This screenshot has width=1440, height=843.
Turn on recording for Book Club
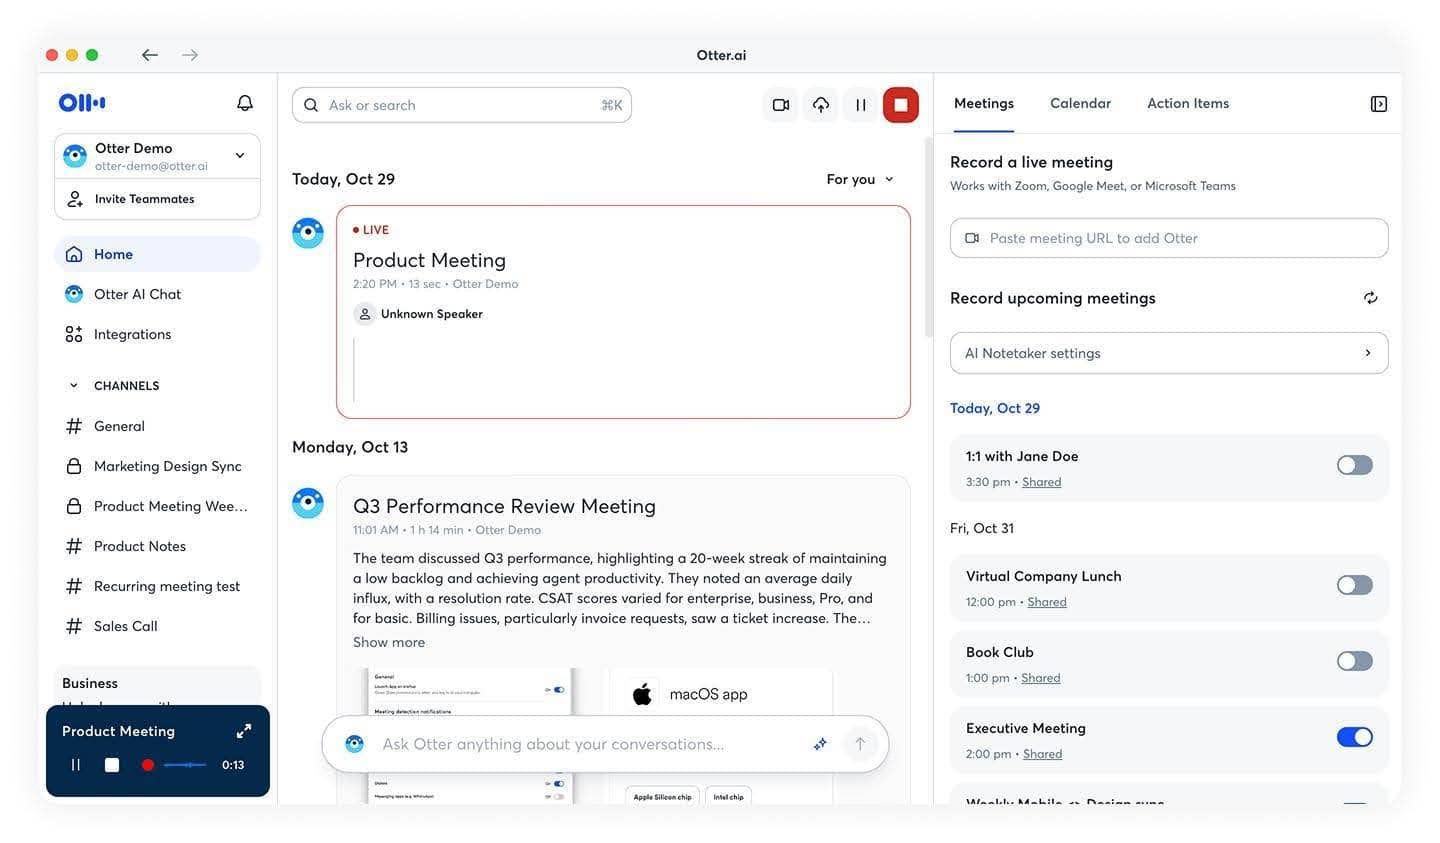pos(1353,660)
